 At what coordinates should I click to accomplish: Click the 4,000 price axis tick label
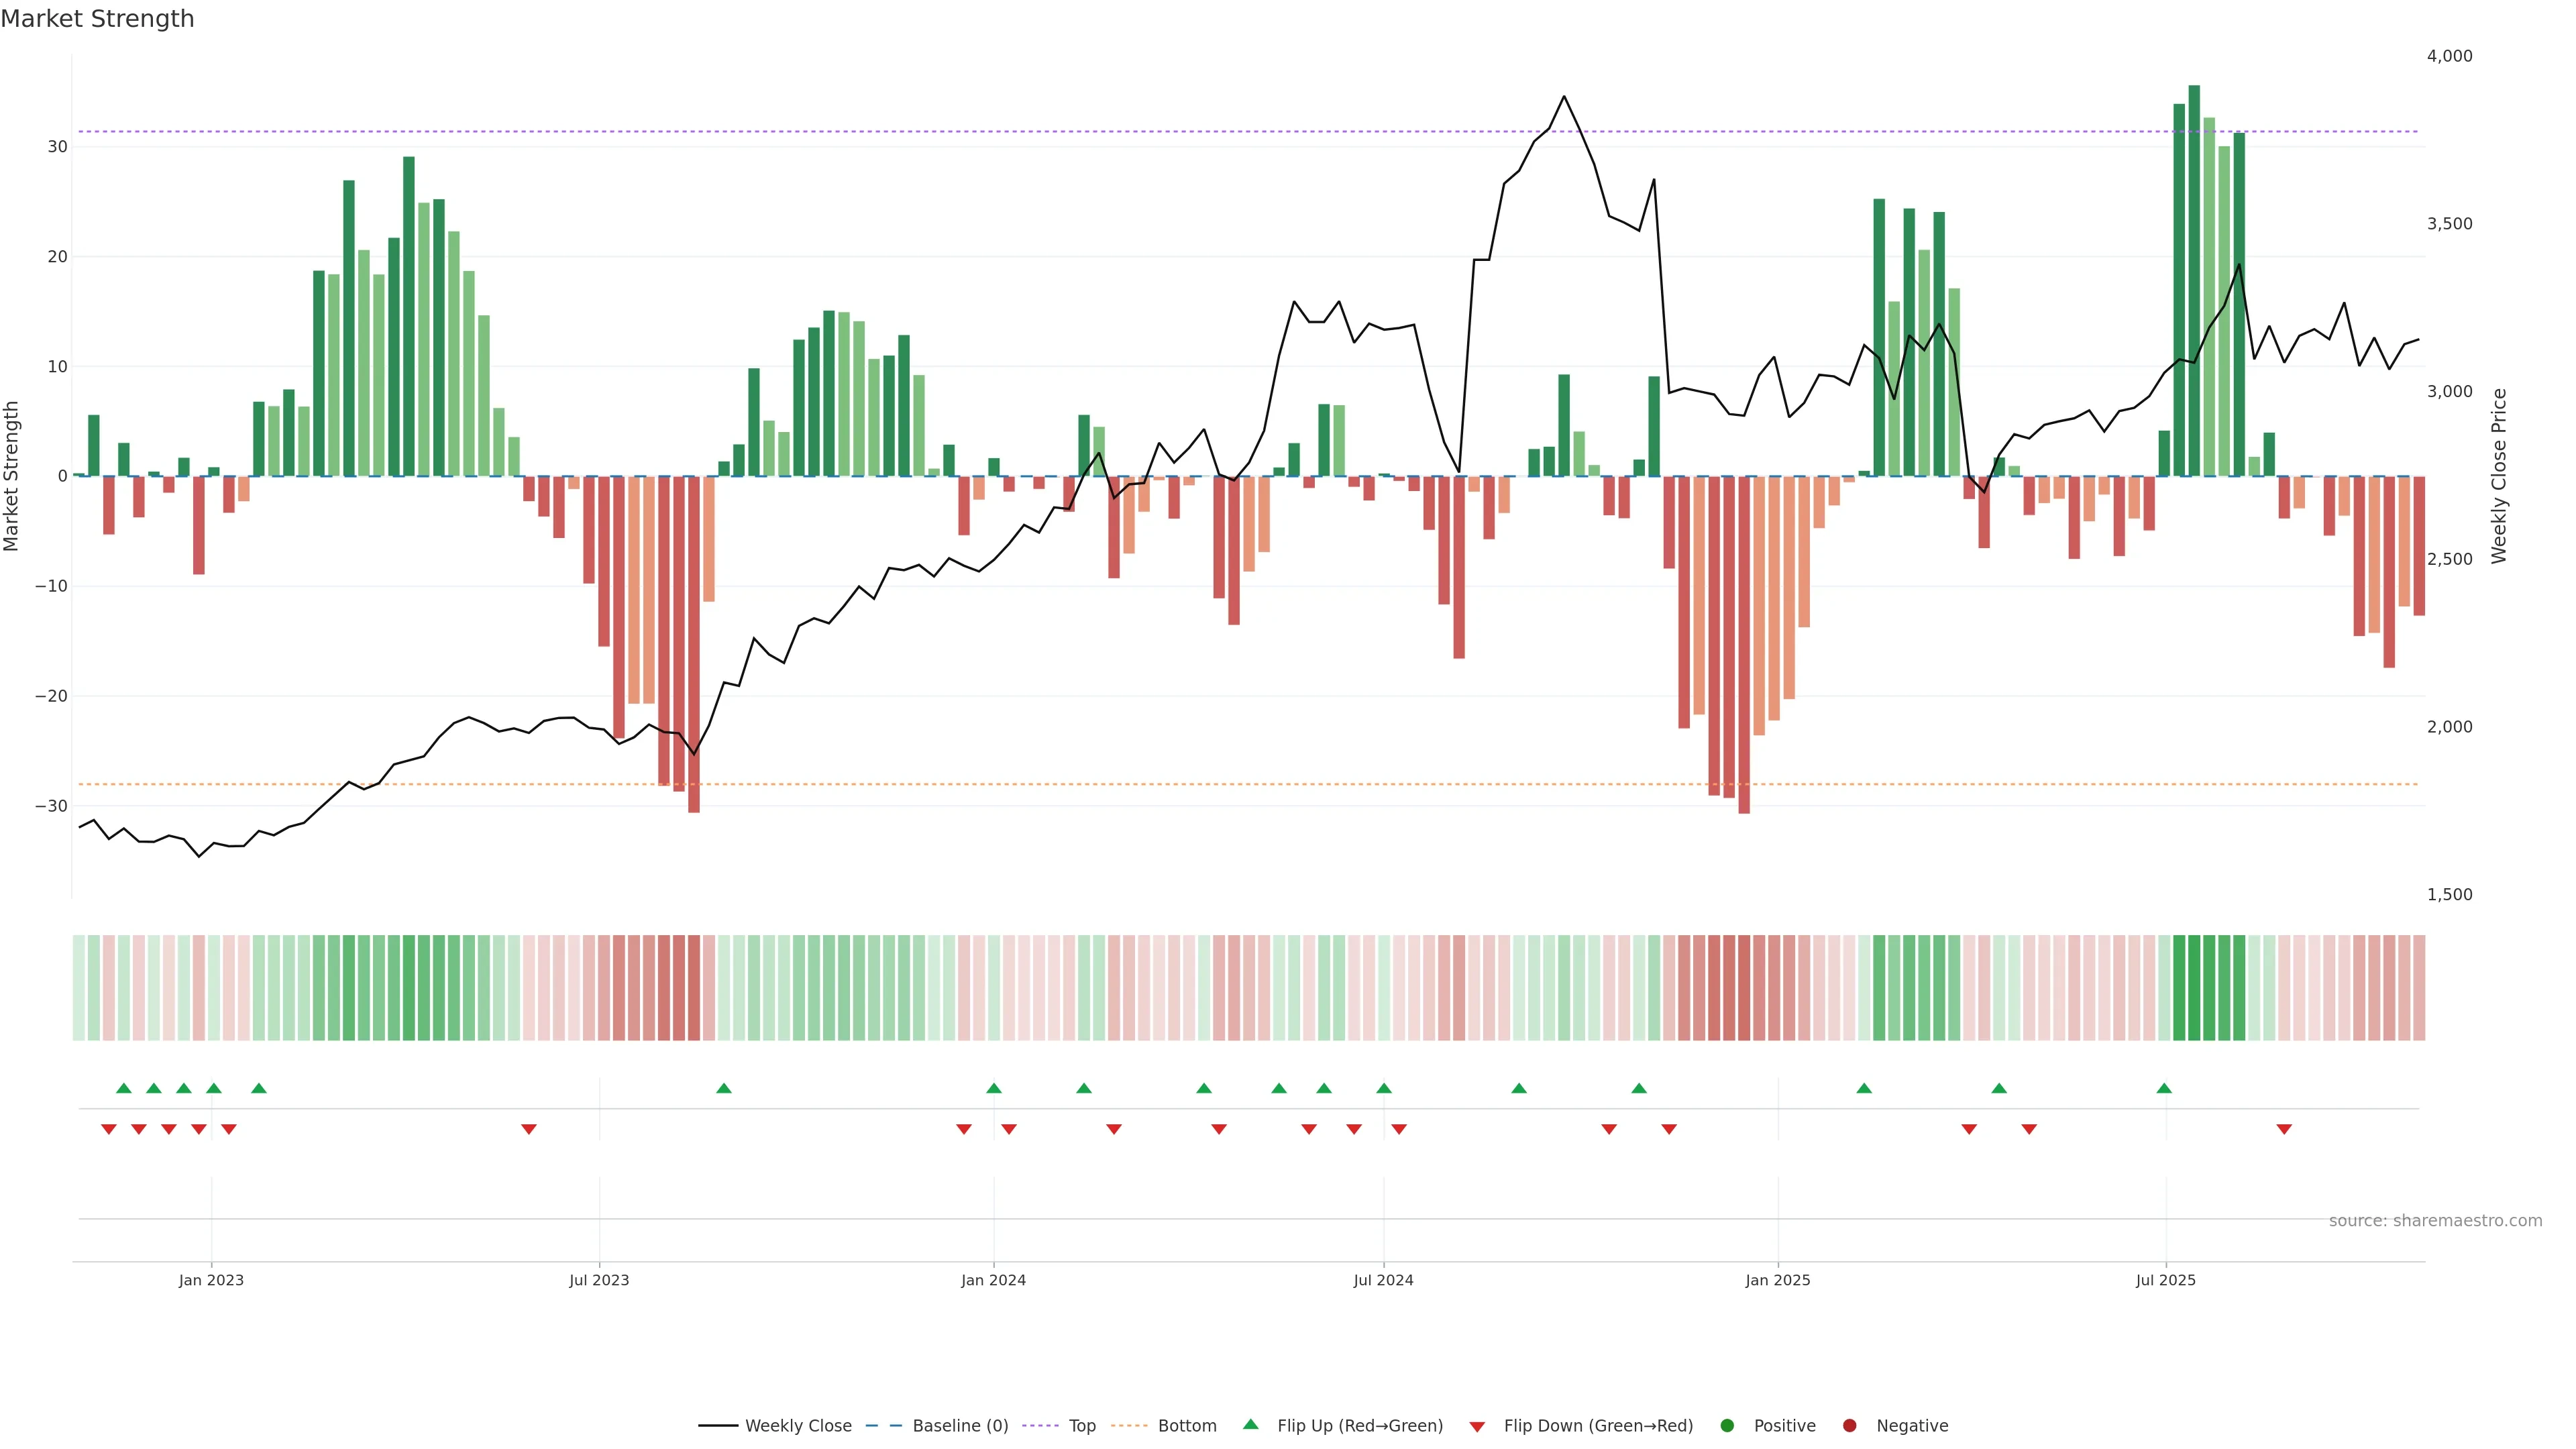(2449, 56)
